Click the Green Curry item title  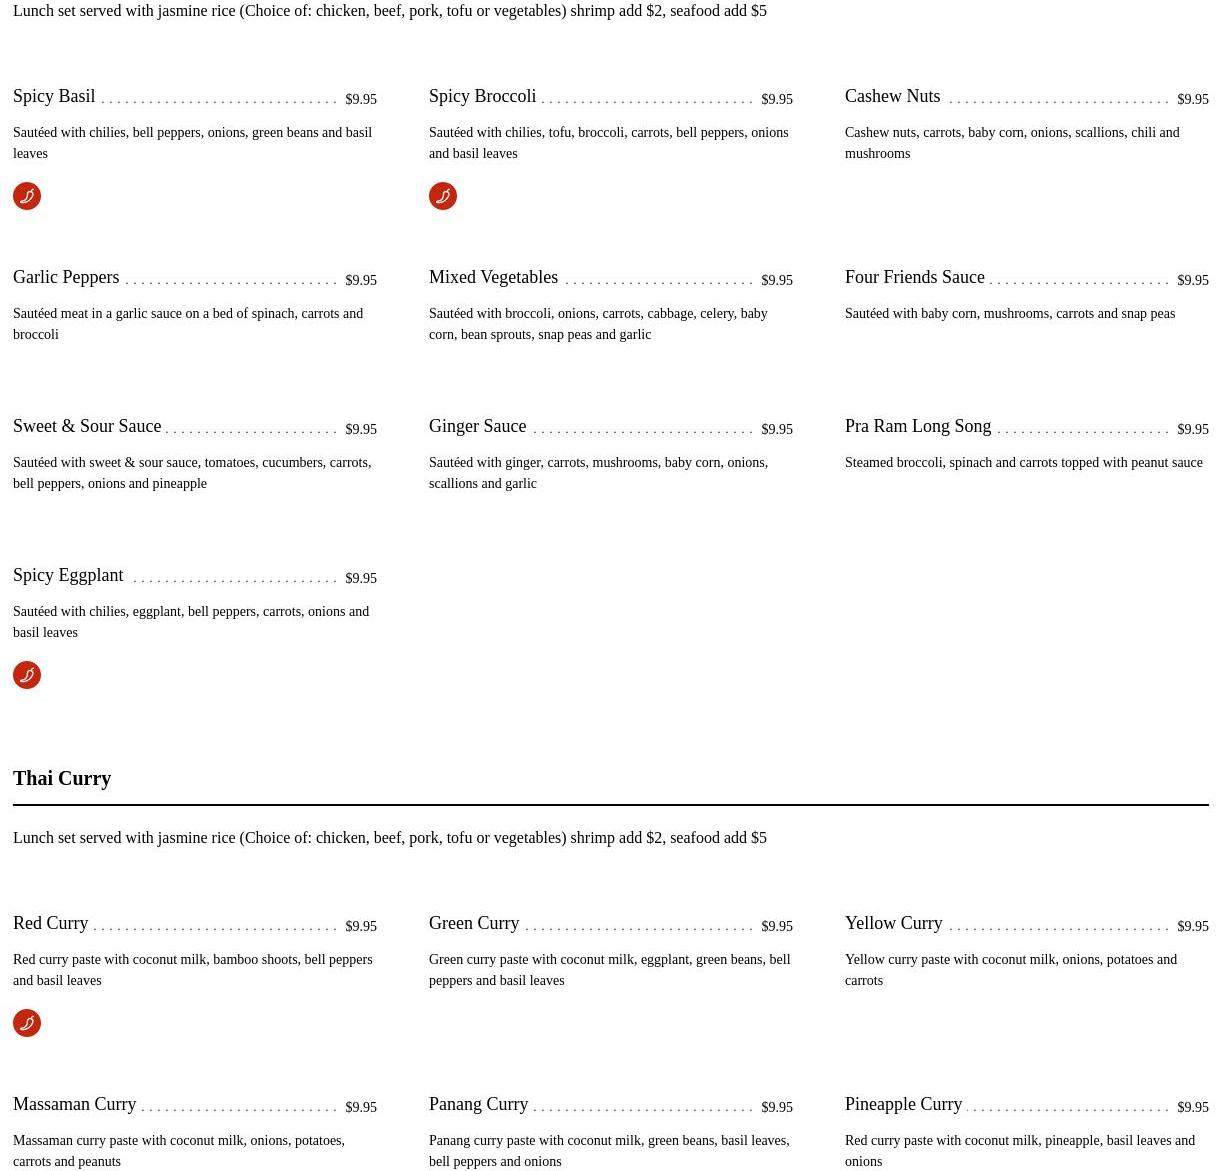pos(474,923)
